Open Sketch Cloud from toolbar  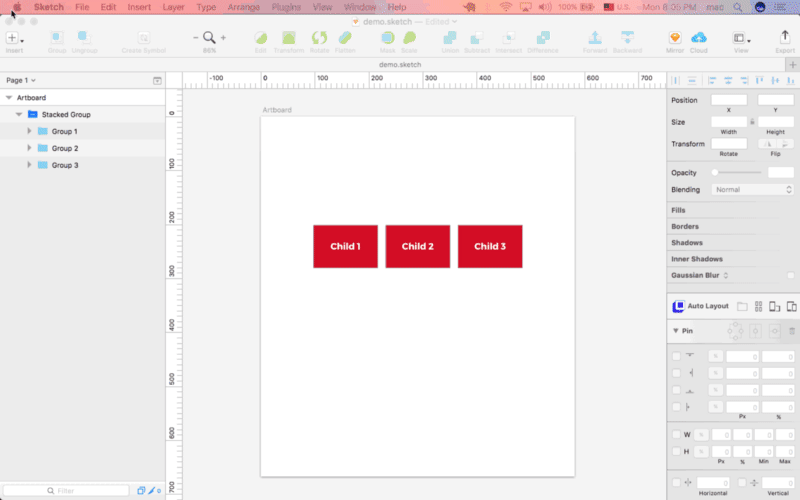698,38
